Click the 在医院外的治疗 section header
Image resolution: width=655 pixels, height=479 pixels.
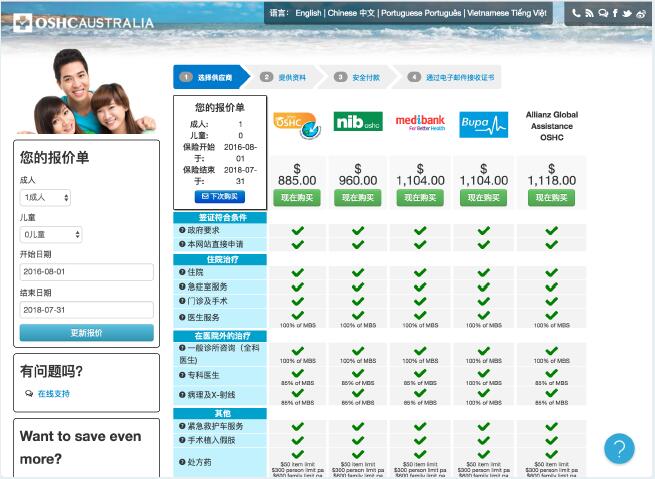pos(220,336)
